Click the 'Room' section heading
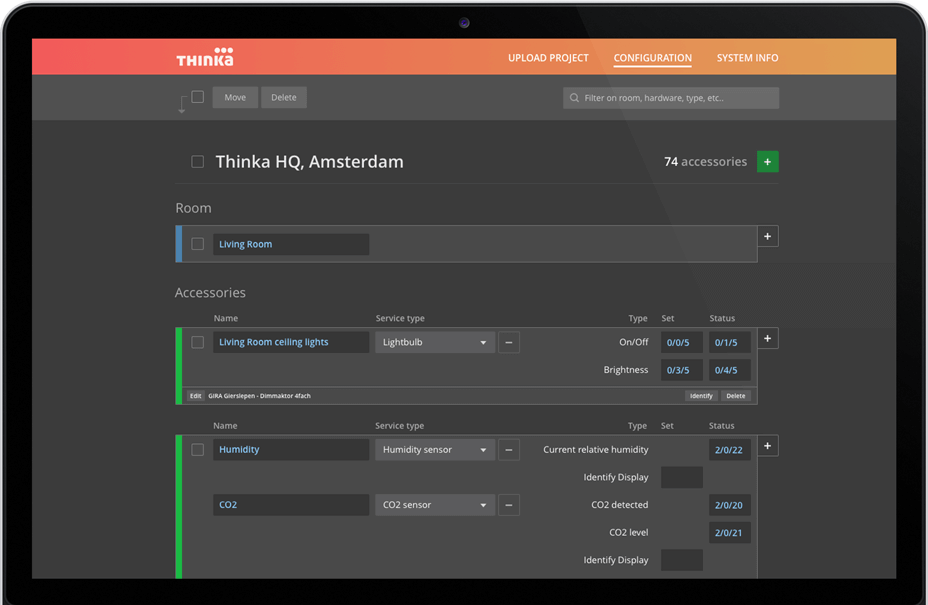The image size is (928, 605). (x=194, y=208)
